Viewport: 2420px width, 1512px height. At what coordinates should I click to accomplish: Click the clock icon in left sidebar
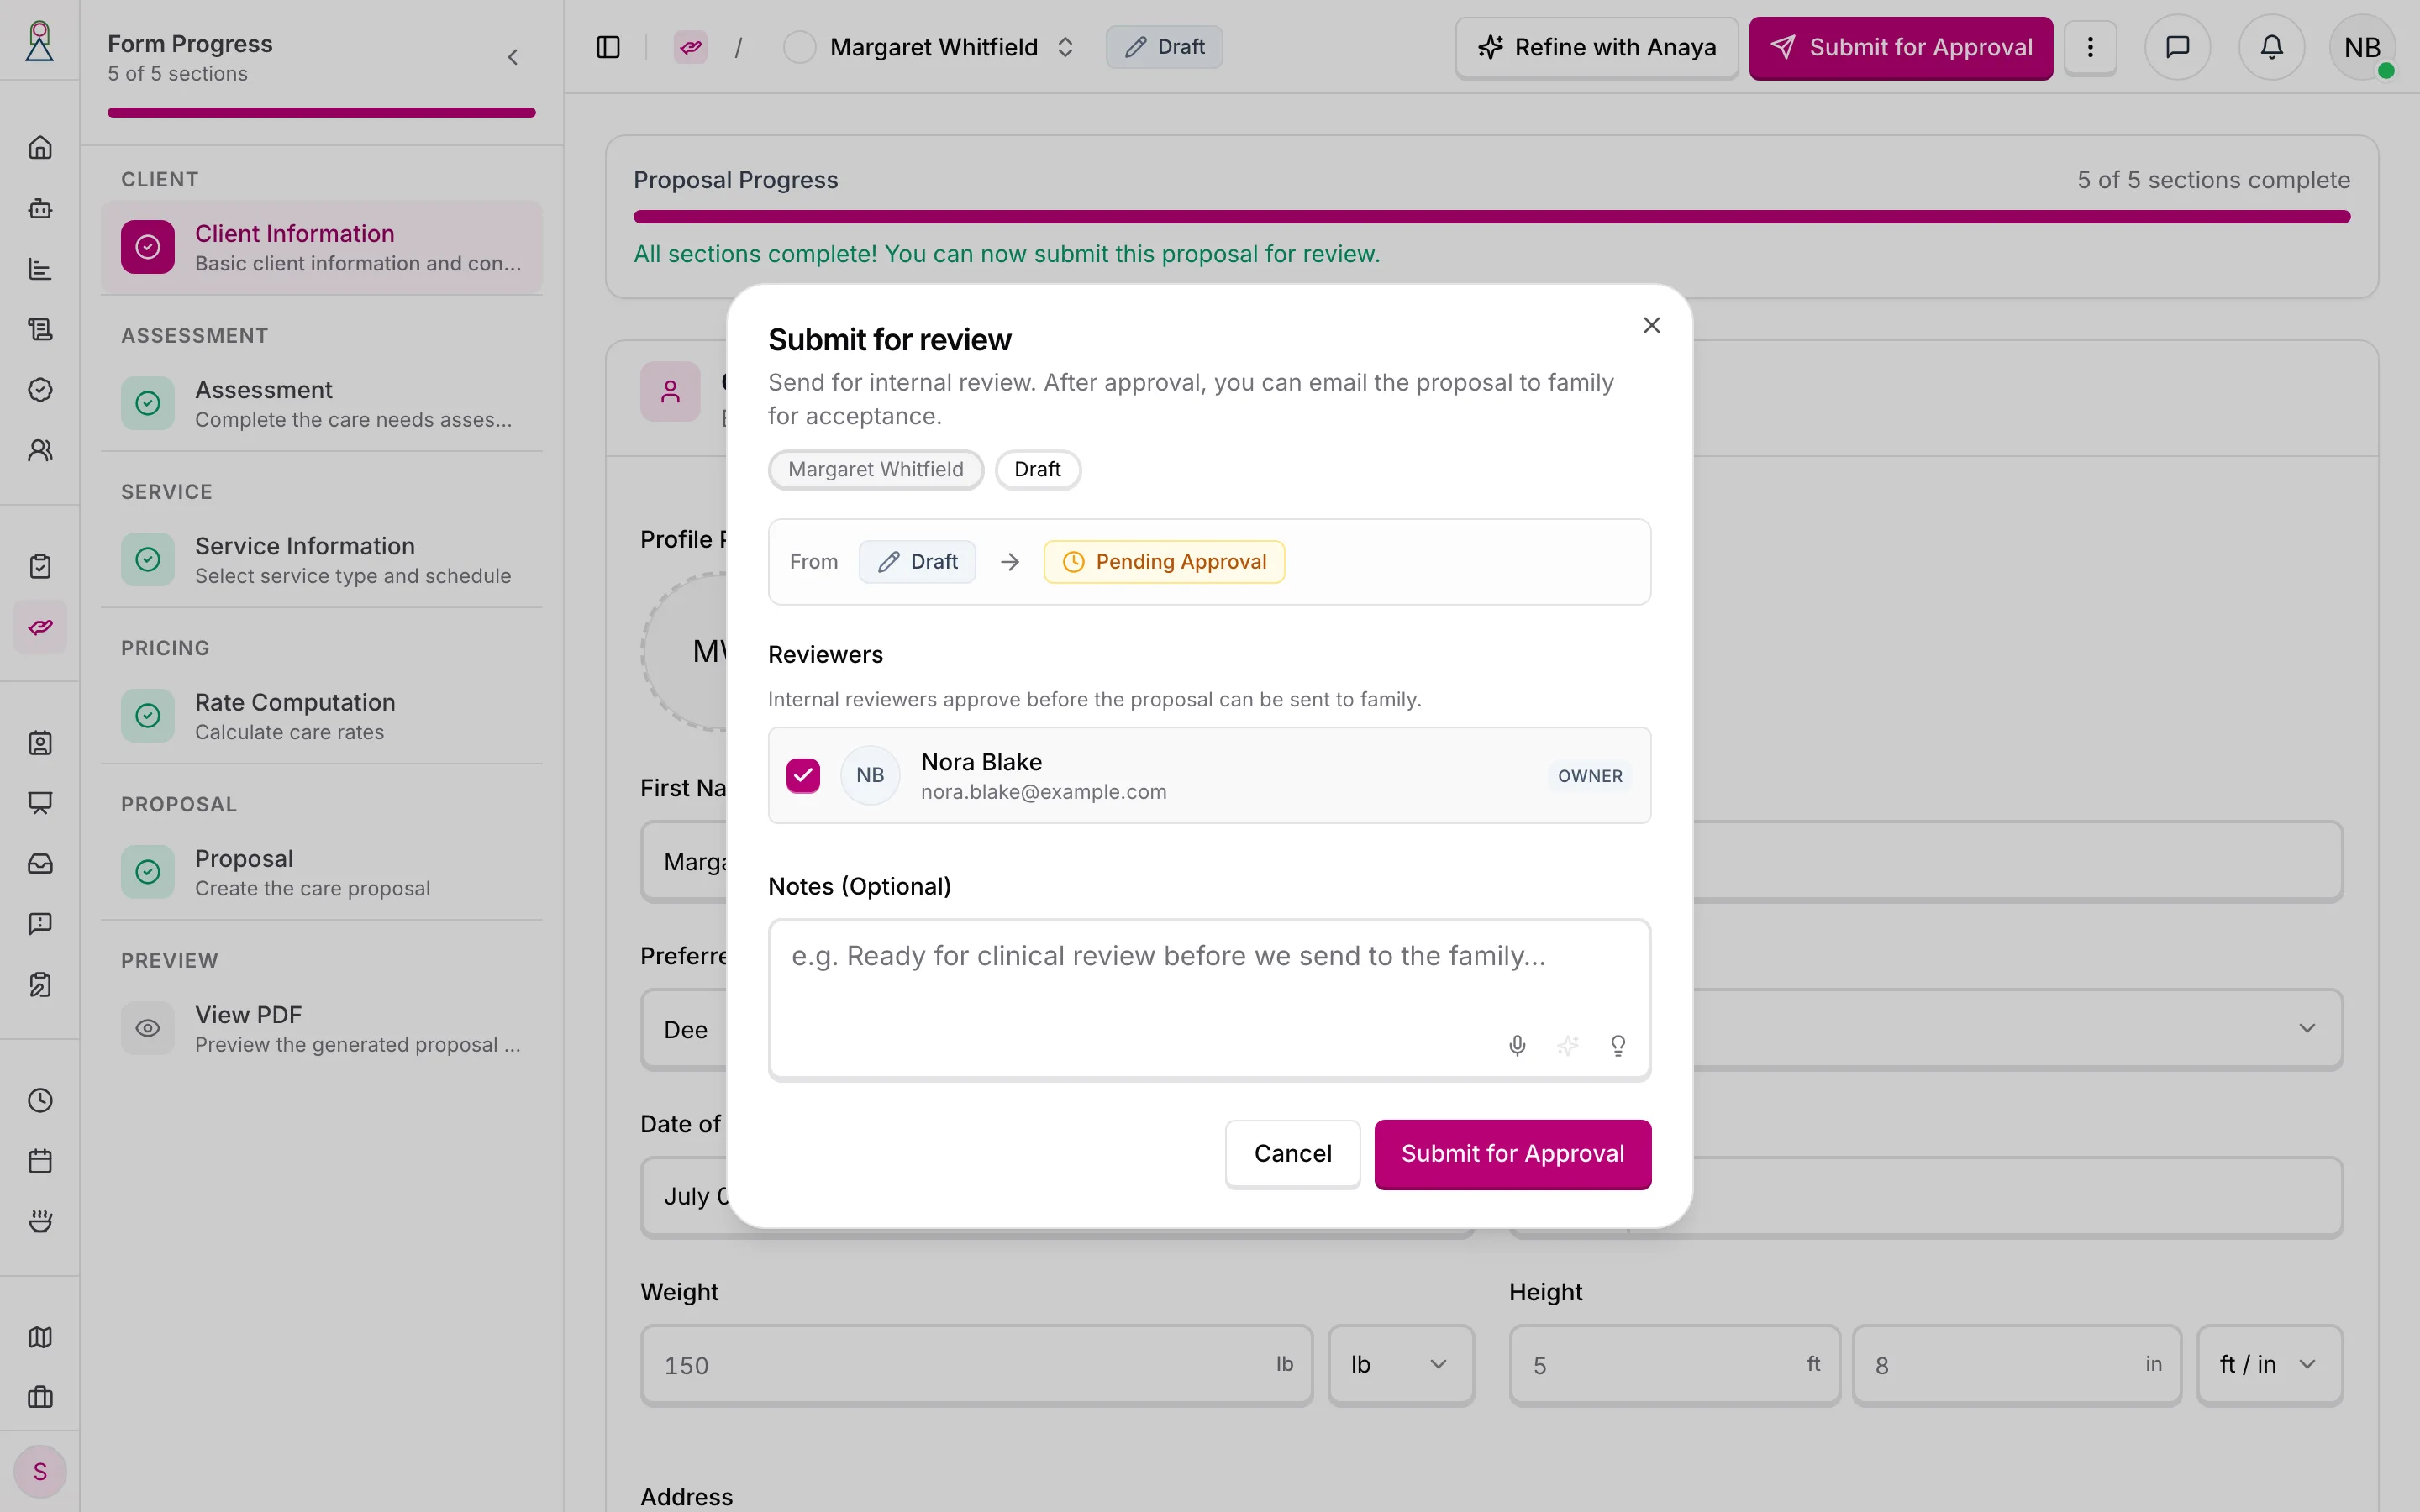[40, 1100]
